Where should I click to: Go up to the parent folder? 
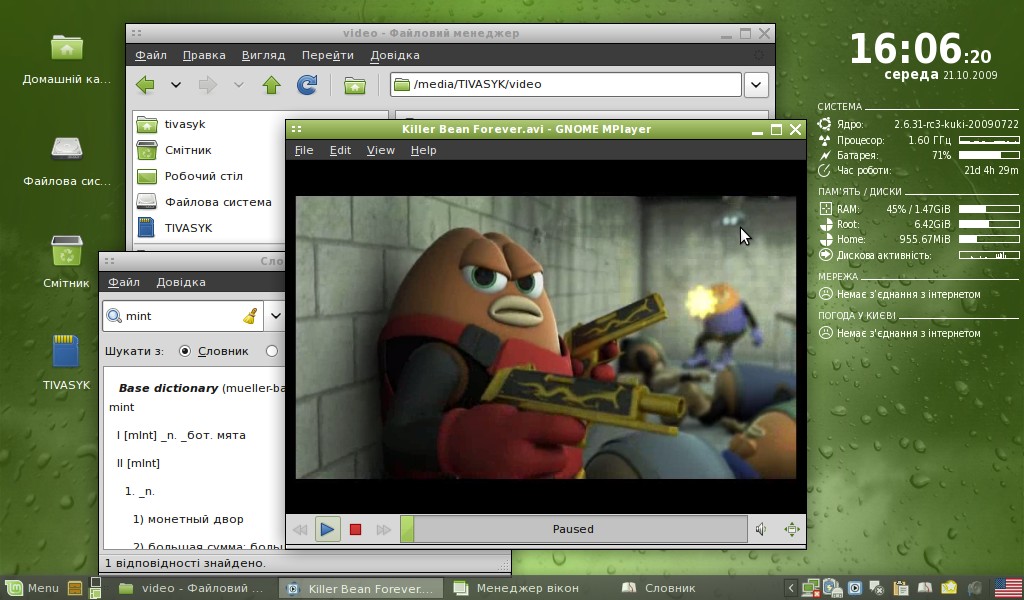pos(272,84)
